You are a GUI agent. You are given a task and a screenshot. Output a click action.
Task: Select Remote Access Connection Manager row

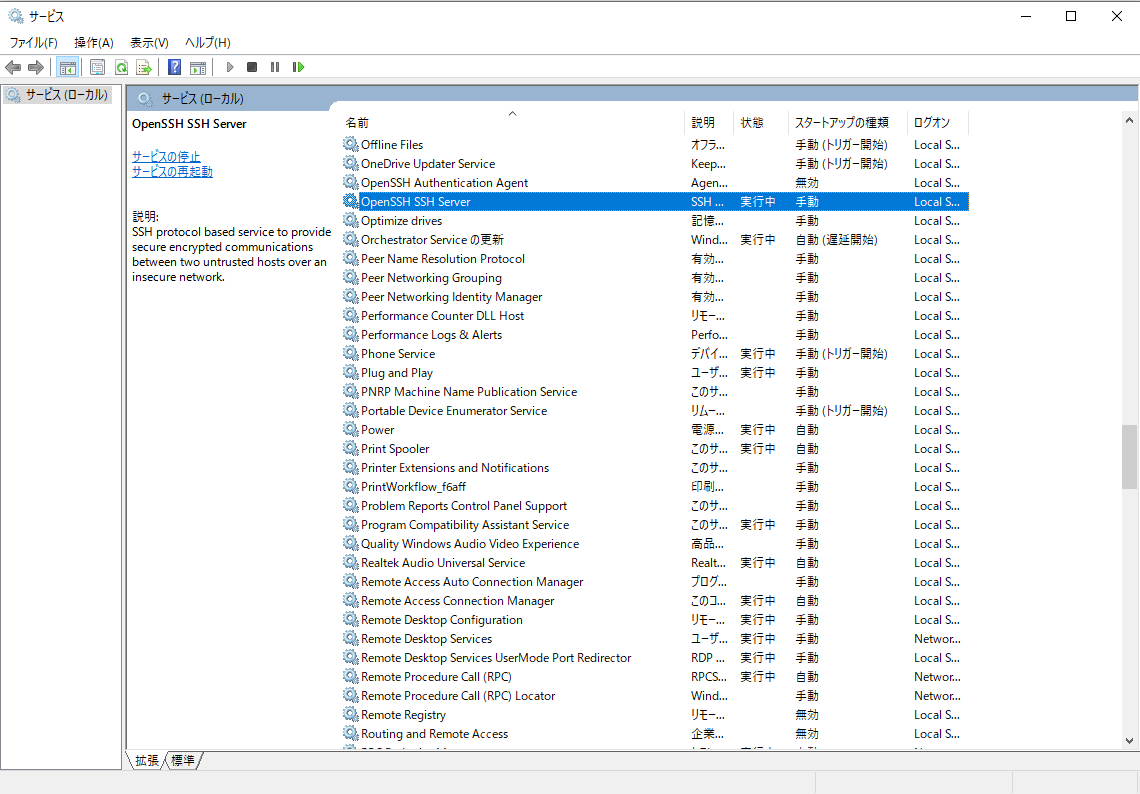tap(655, 600)
